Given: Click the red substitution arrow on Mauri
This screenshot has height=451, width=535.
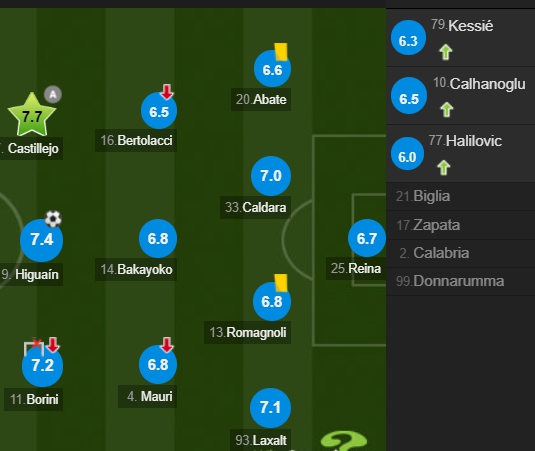Looking at the screenshot, I should (x=167, y=345).
